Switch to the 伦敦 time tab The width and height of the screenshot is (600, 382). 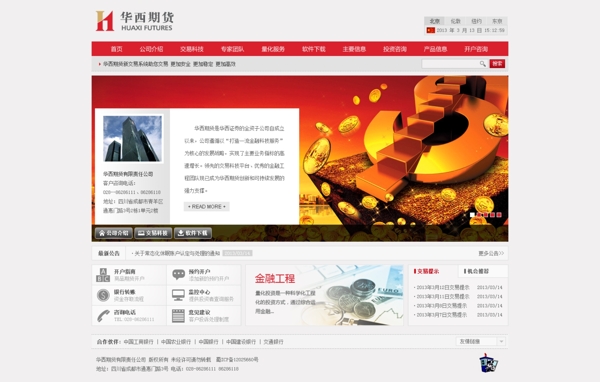point(455,21)
